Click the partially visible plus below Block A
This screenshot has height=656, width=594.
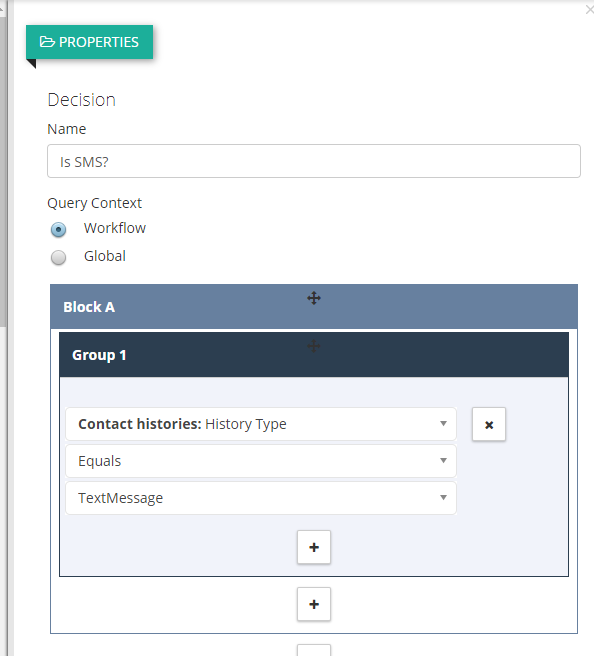click(x=314, y=651)
